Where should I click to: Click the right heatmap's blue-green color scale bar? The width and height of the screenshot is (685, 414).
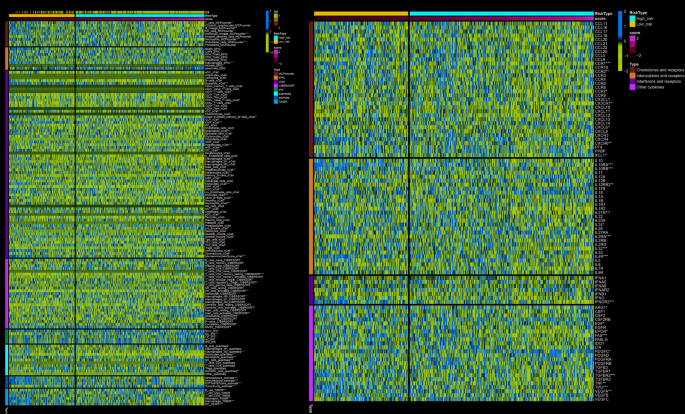pos(620,41)
